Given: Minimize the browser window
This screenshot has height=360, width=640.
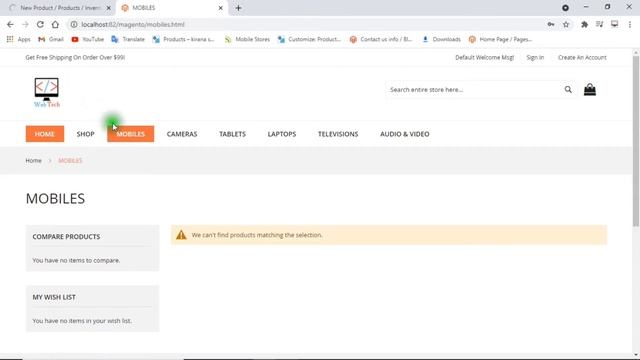Looking at the screenshot, I should pos(586,7).
